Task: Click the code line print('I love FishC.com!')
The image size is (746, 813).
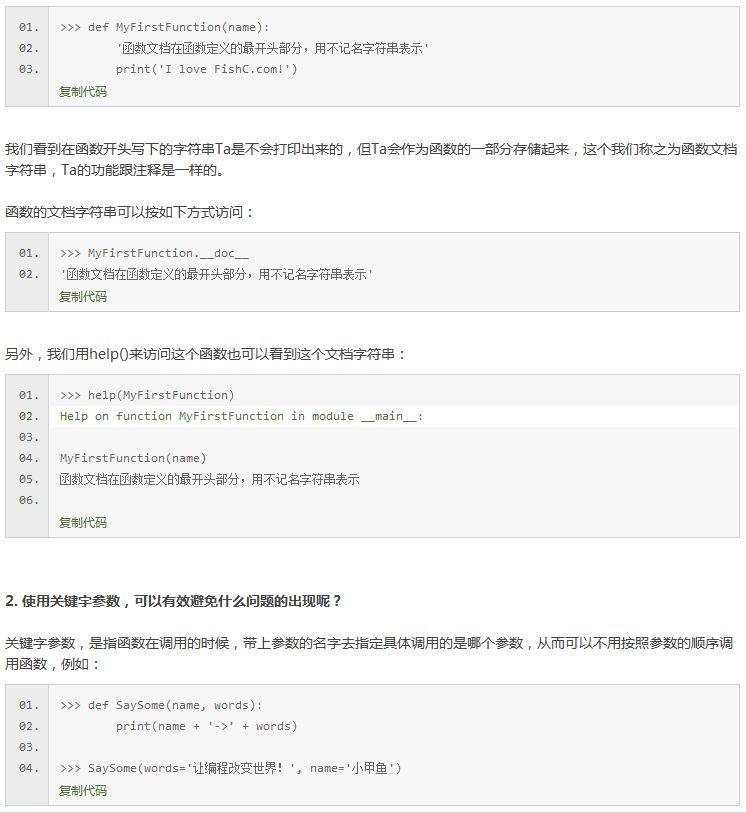Action: point(206,69)
